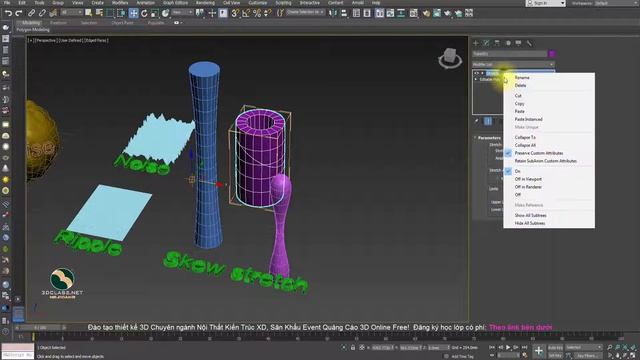Select the Select and Rotate tool
Viewport: 640px width, 360px height.
pos(144,13)
